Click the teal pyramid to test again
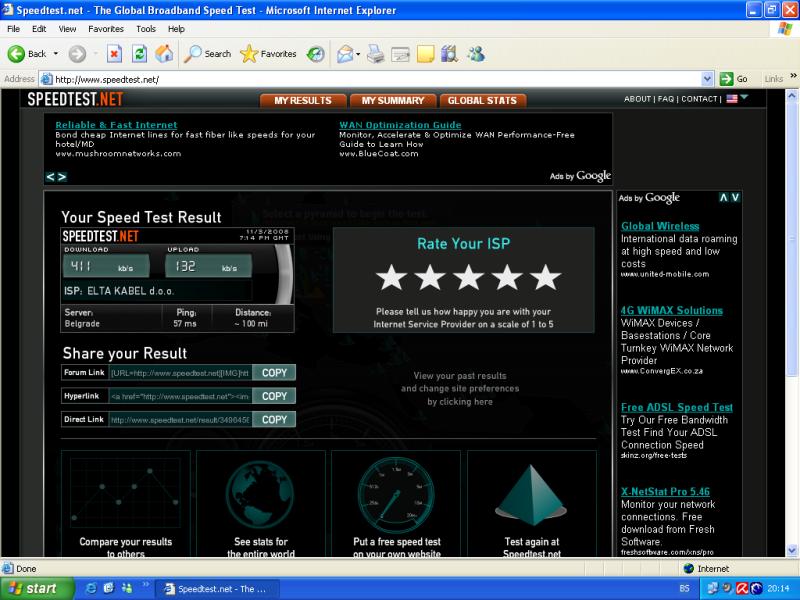 531,494
